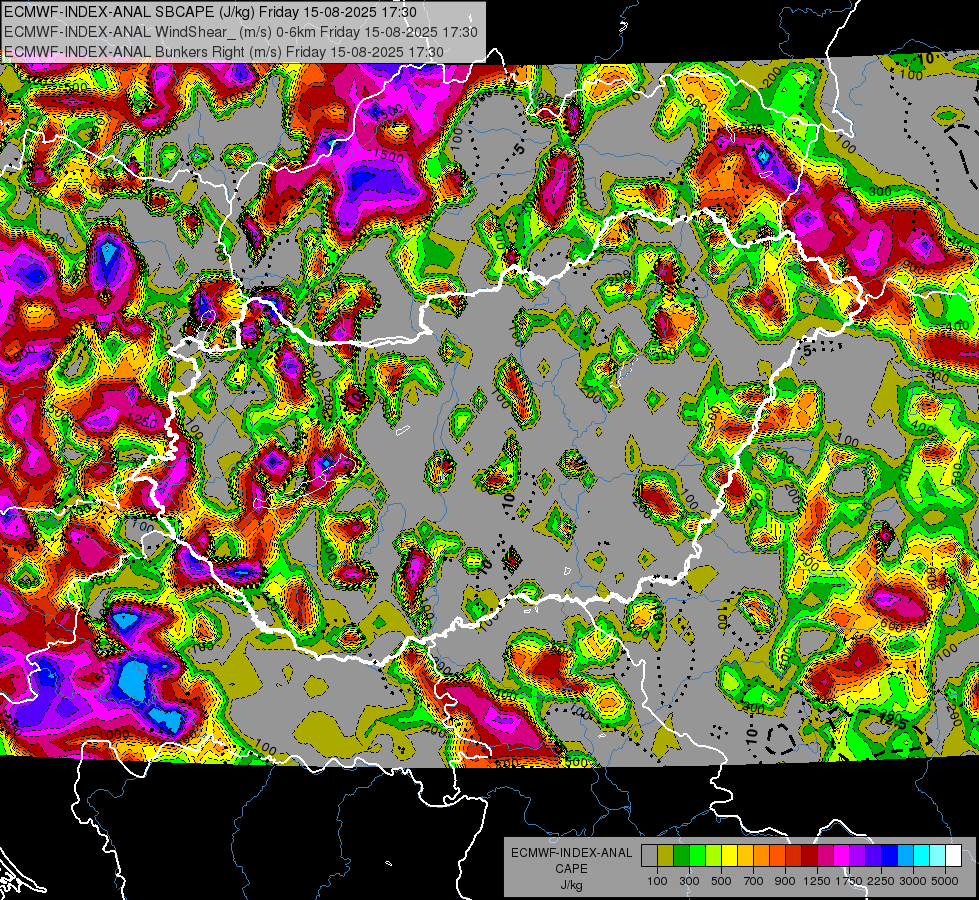The image size is (979, 900).
Task: Select the pure yellow legend swatch
Action: click(729, 856)
